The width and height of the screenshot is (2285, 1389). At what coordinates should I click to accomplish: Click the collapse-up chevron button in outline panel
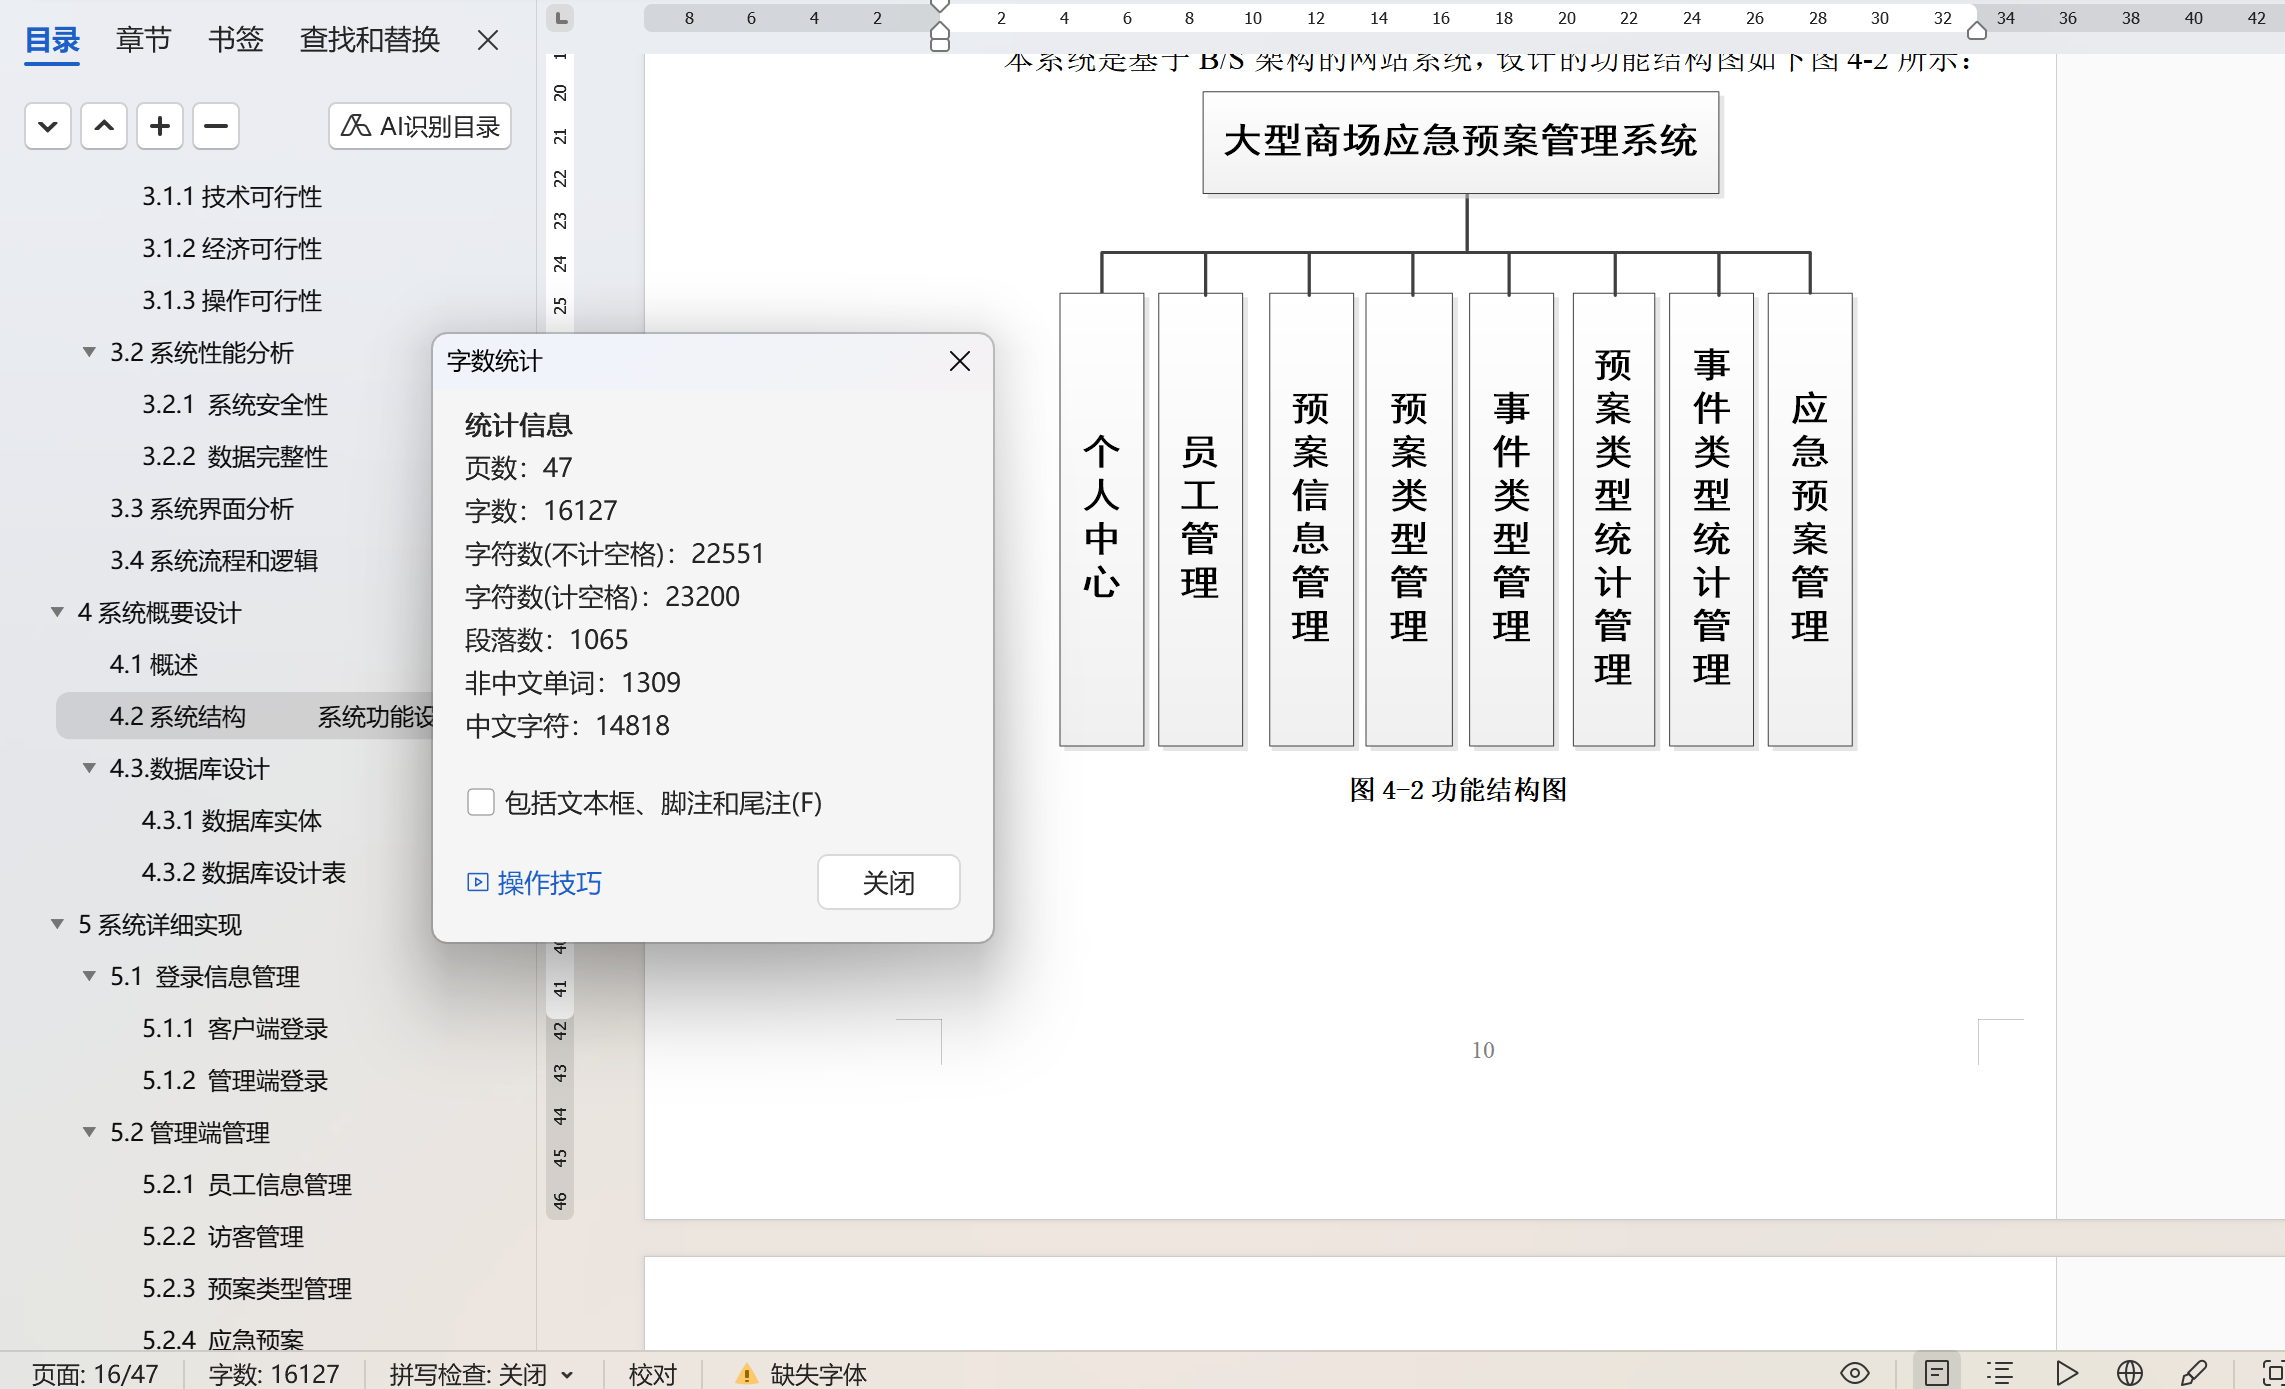[x=104, y=126]
